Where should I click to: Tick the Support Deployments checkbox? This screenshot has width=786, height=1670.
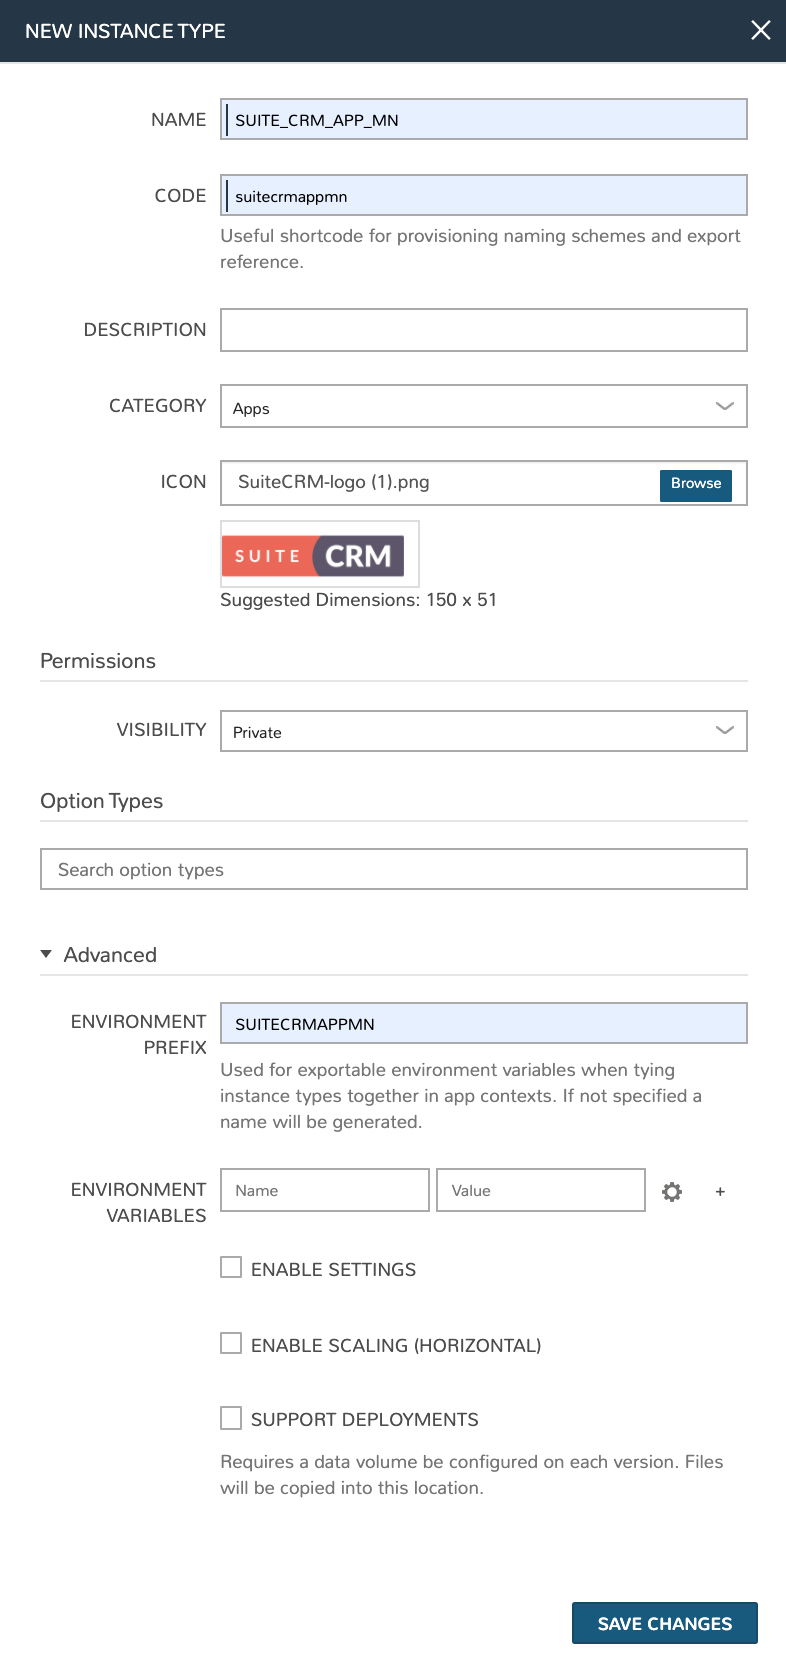[231, 1418]
